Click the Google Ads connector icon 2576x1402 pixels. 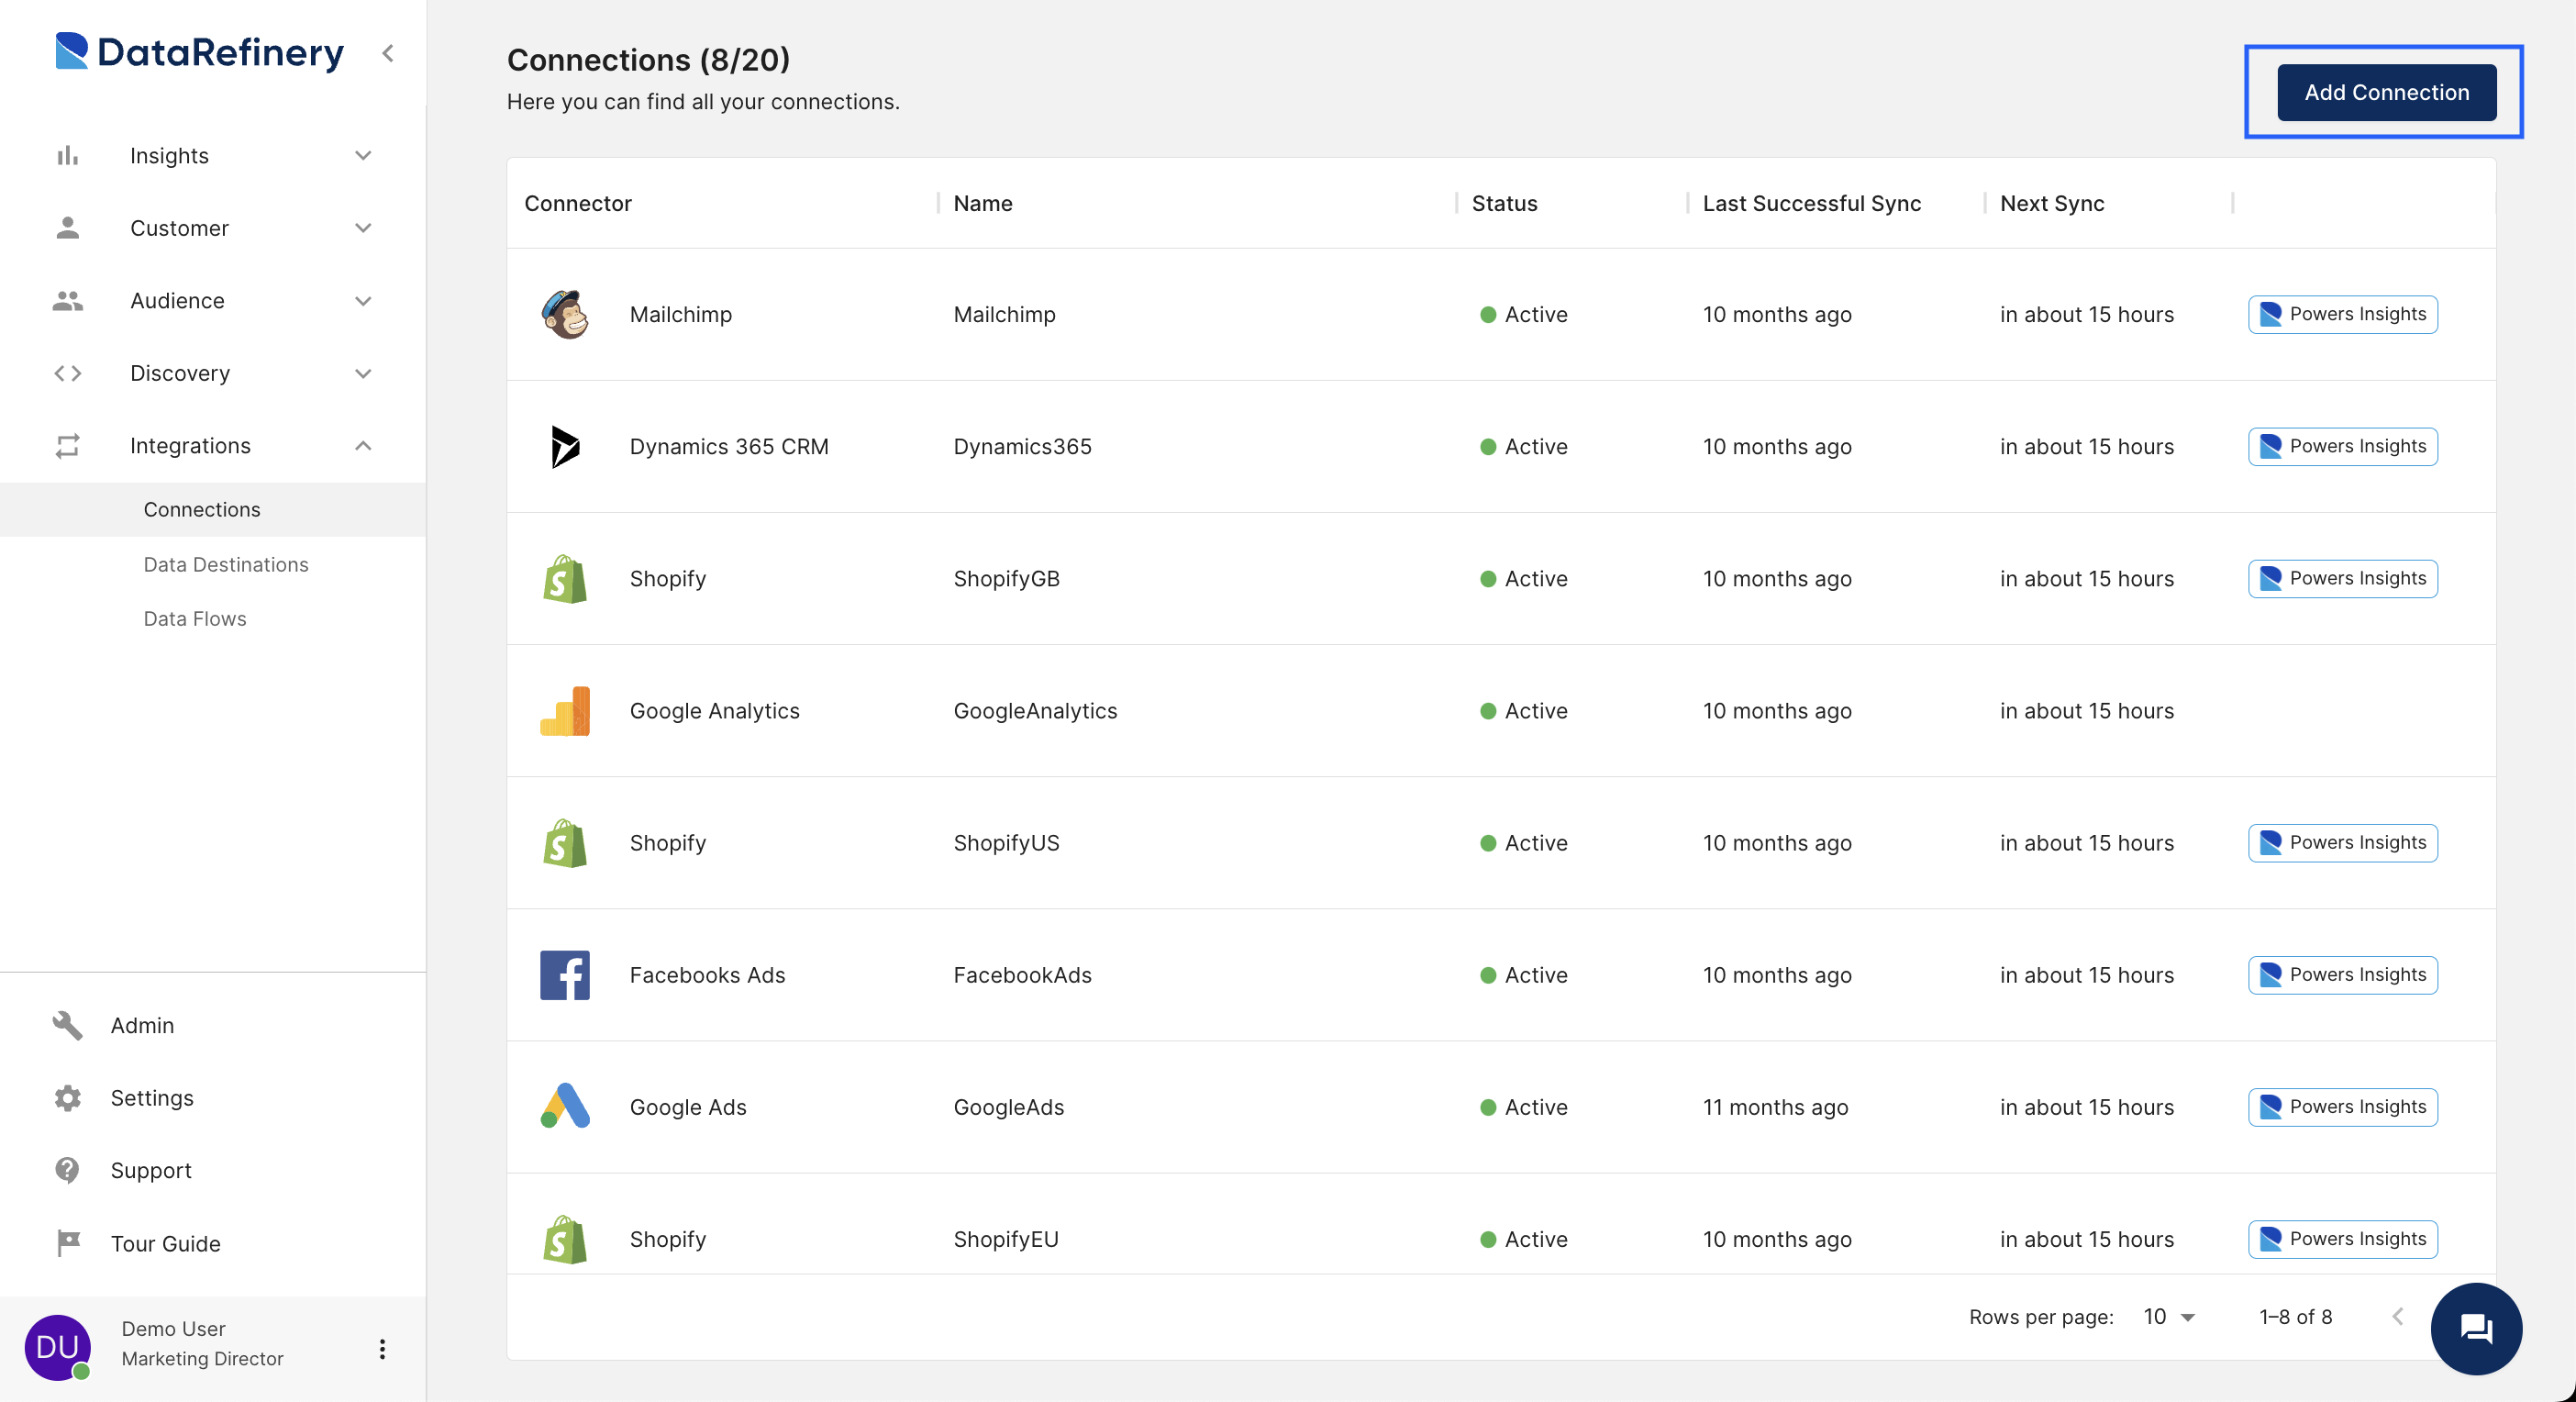[562, 1105]
